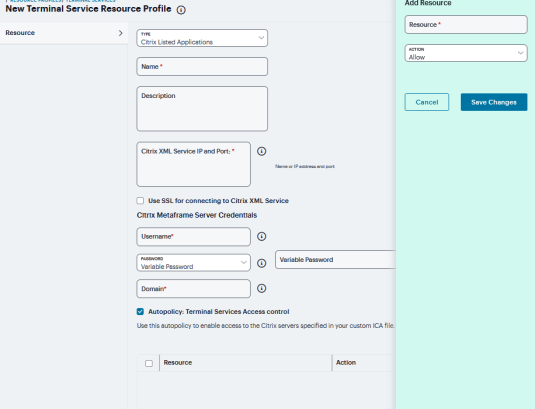Show info icon next to Domain field
The width and height of the screenshot is (535, 409).
[x=261, y=289]
